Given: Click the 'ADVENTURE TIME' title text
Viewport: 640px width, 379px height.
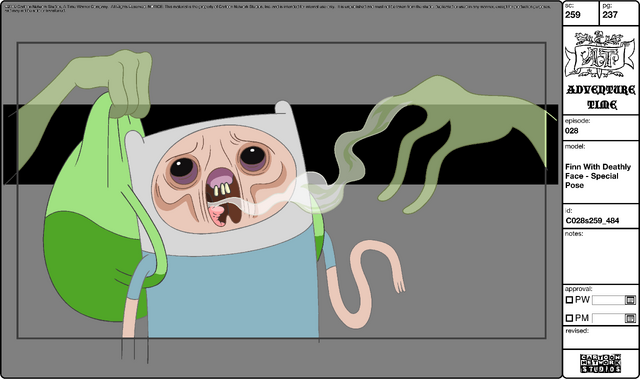Looking at the screenshot, I should point(601,97).
